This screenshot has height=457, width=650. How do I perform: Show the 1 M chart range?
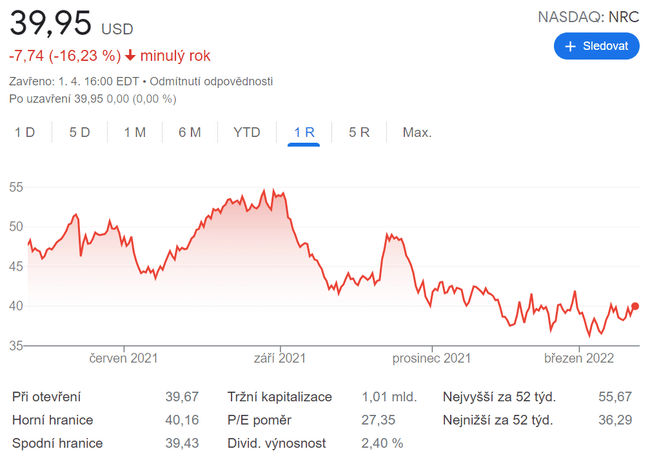(x=135, y=132)
